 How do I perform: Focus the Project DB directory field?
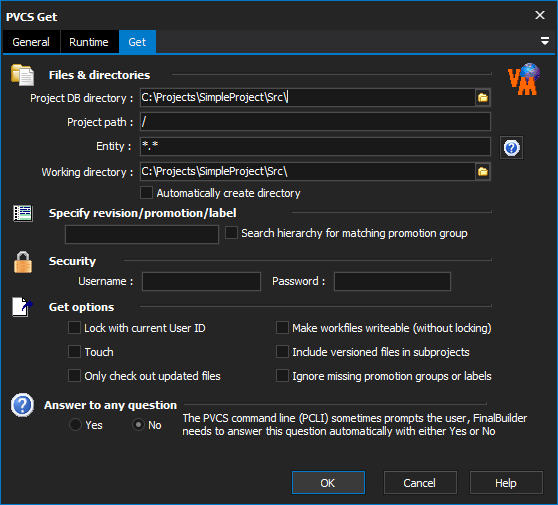point(307,98)
